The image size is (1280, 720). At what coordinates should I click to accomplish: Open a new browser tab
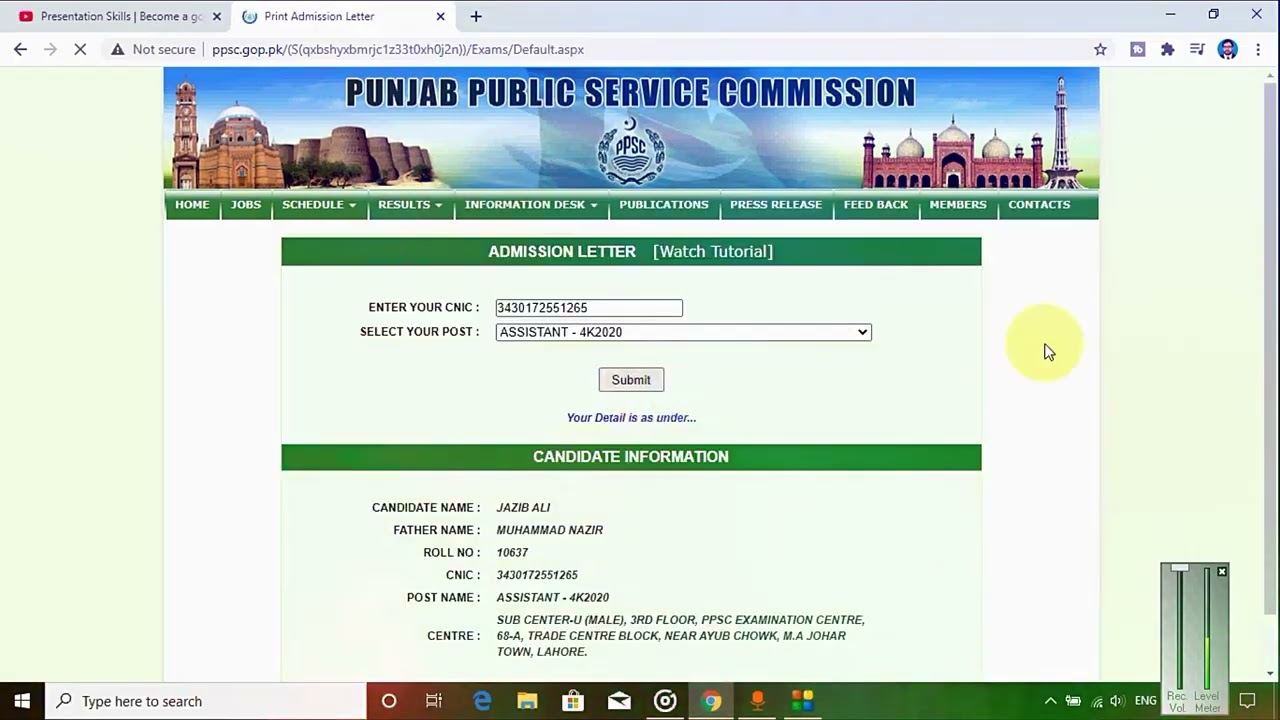point(476,16)
